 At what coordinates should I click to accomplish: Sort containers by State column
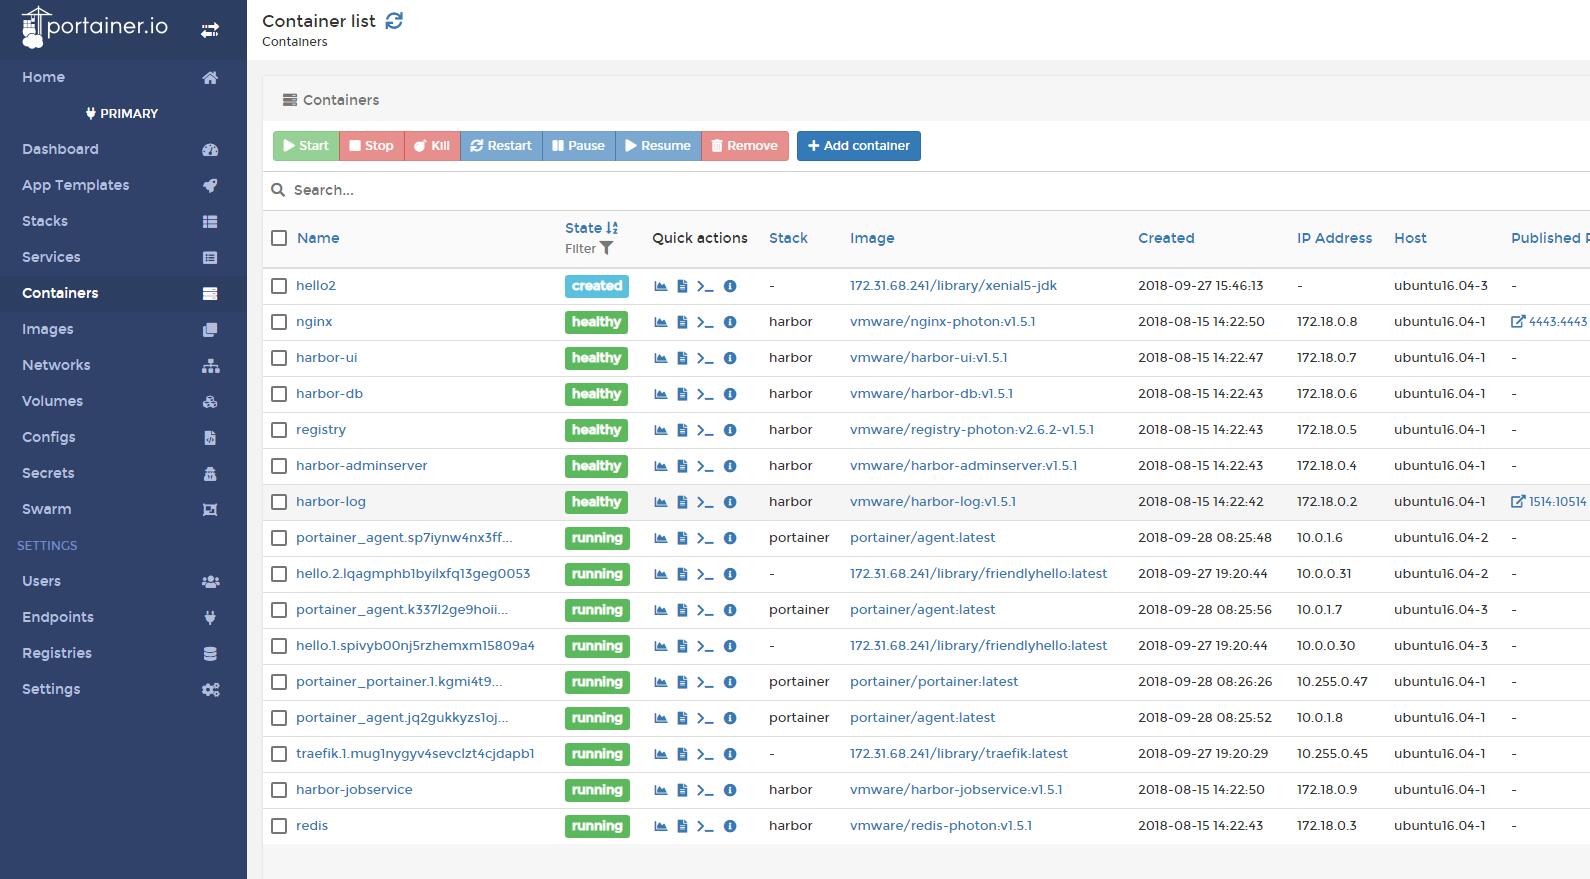[591, 228]
